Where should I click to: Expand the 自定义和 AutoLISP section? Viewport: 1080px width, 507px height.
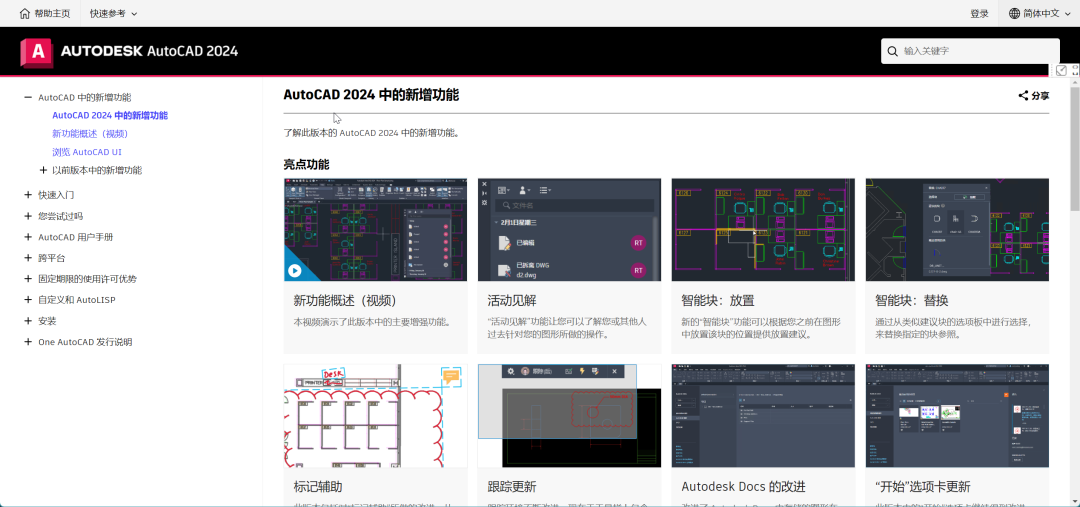click(x=28, y=300)
